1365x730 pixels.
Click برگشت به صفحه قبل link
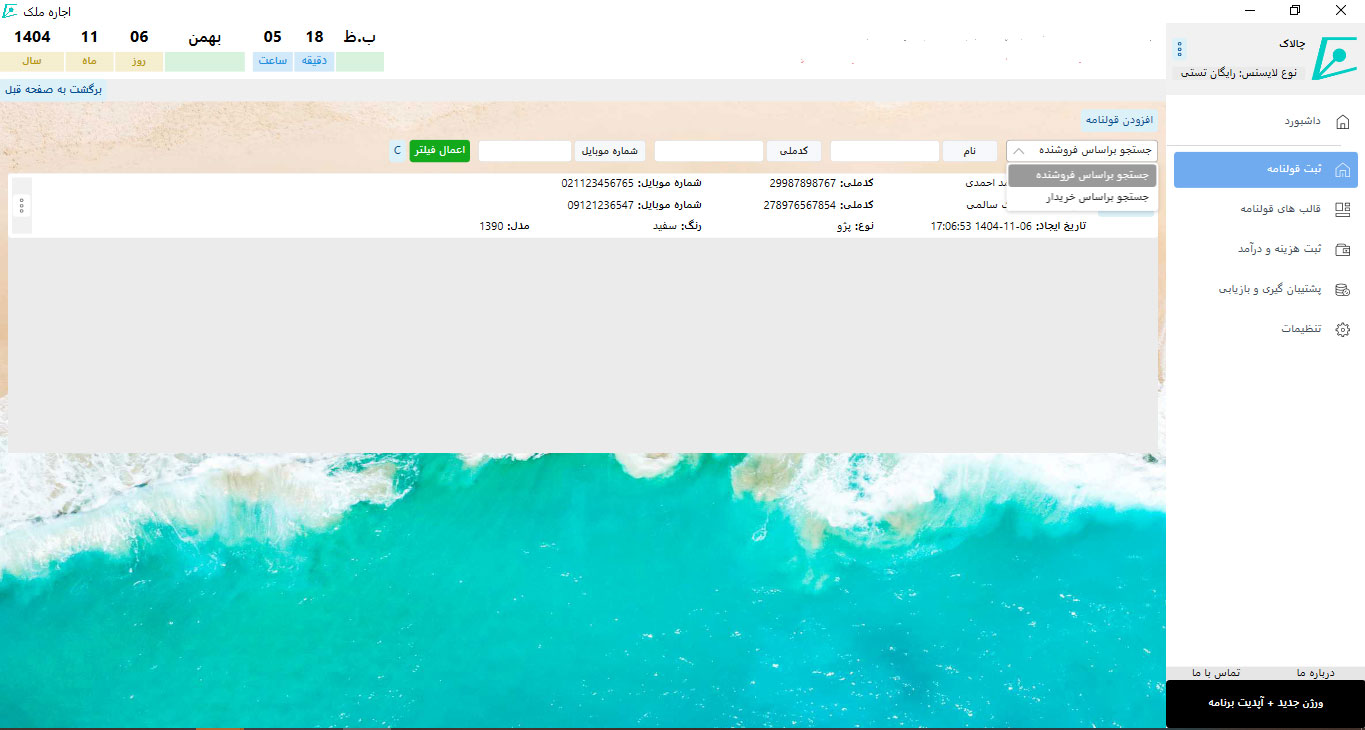point(54,89)
